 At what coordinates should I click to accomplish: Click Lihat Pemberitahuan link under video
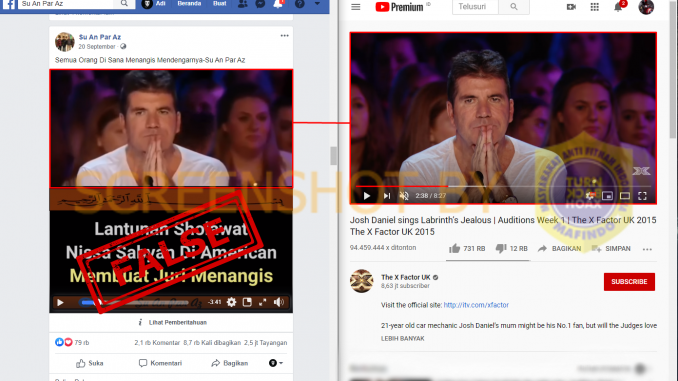coord(178,323)
